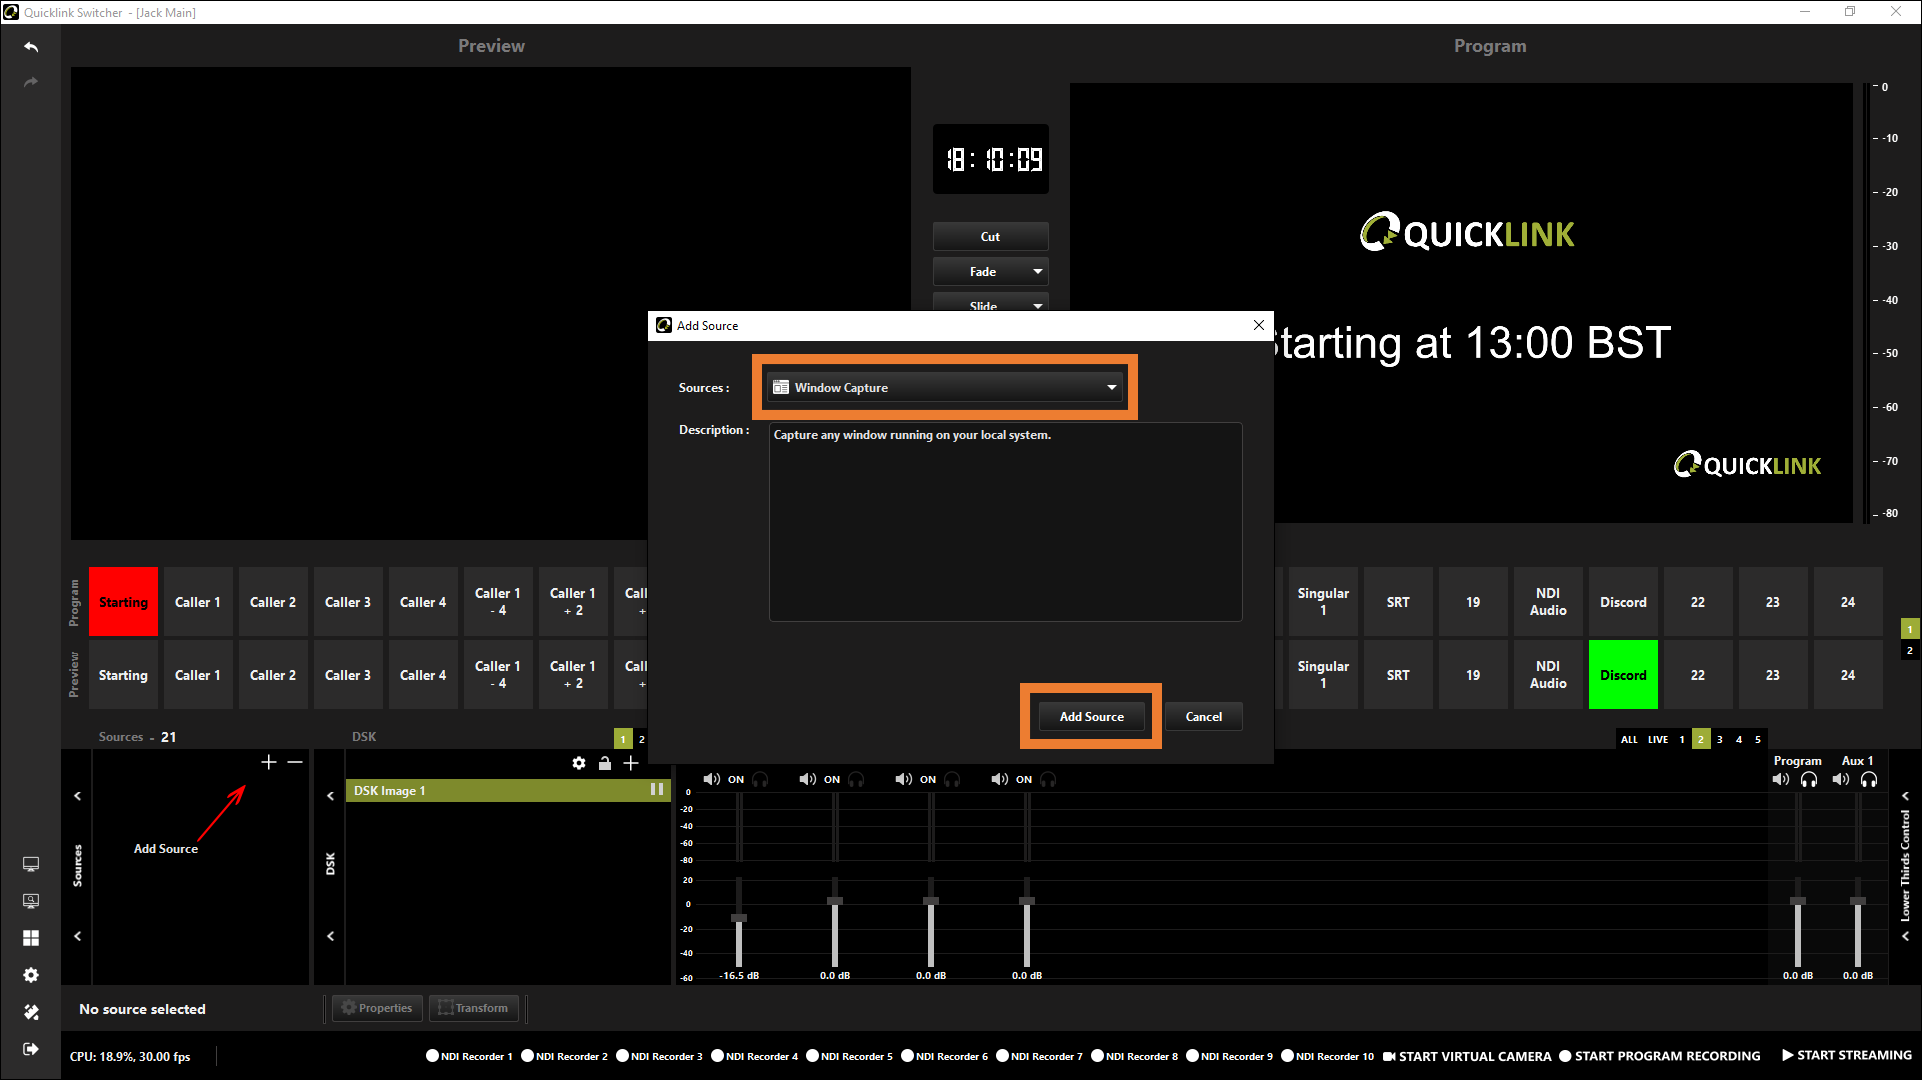The width and height of the screenshot is (1922, 1080).
Task: Toggle first audio channel ON switch
Action: click(x=736, y=780)
